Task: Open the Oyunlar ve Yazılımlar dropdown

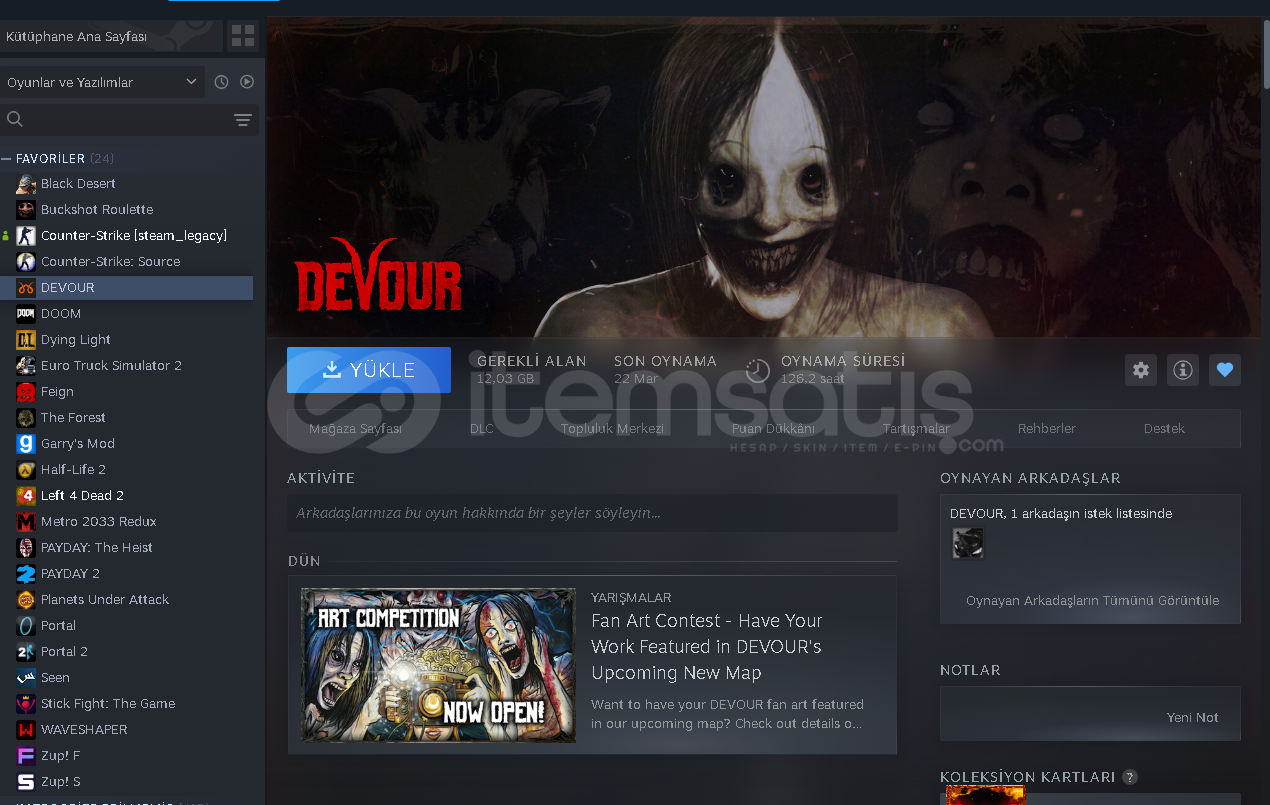Action: pyautogui.click(x=102, y=82)
